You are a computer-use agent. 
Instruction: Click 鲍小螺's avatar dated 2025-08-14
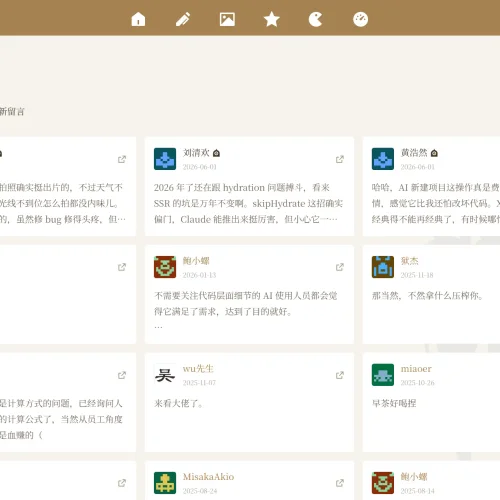tap(383, 483)
